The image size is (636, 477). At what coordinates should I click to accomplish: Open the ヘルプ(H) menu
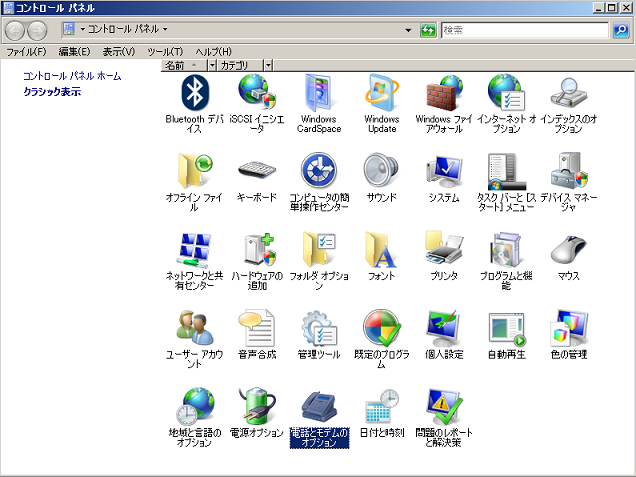[214, 52]
